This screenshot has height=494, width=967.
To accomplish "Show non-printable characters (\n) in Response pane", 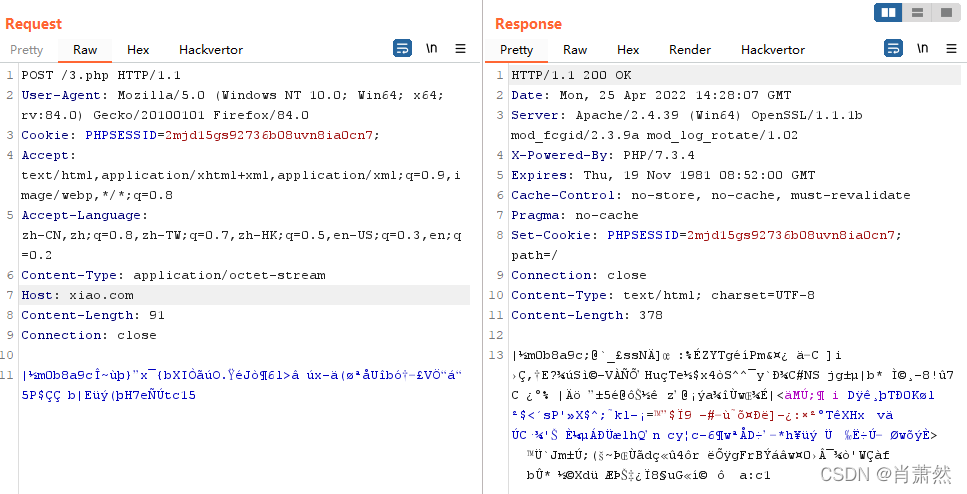I will click(x=922, y=48).
